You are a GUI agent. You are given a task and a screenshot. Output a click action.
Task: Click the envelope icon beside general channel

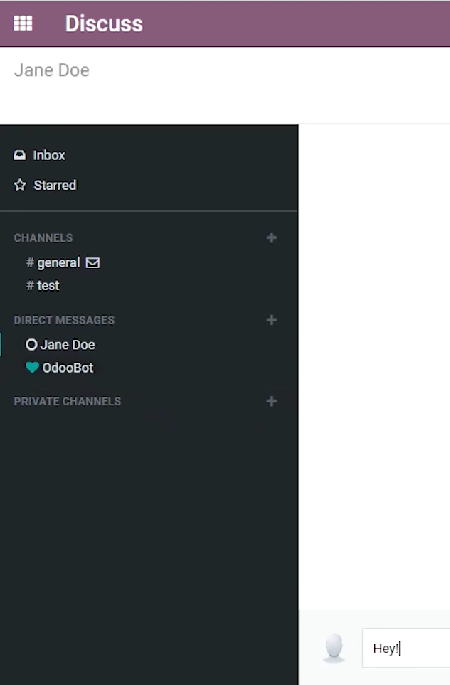click(93, 263)
